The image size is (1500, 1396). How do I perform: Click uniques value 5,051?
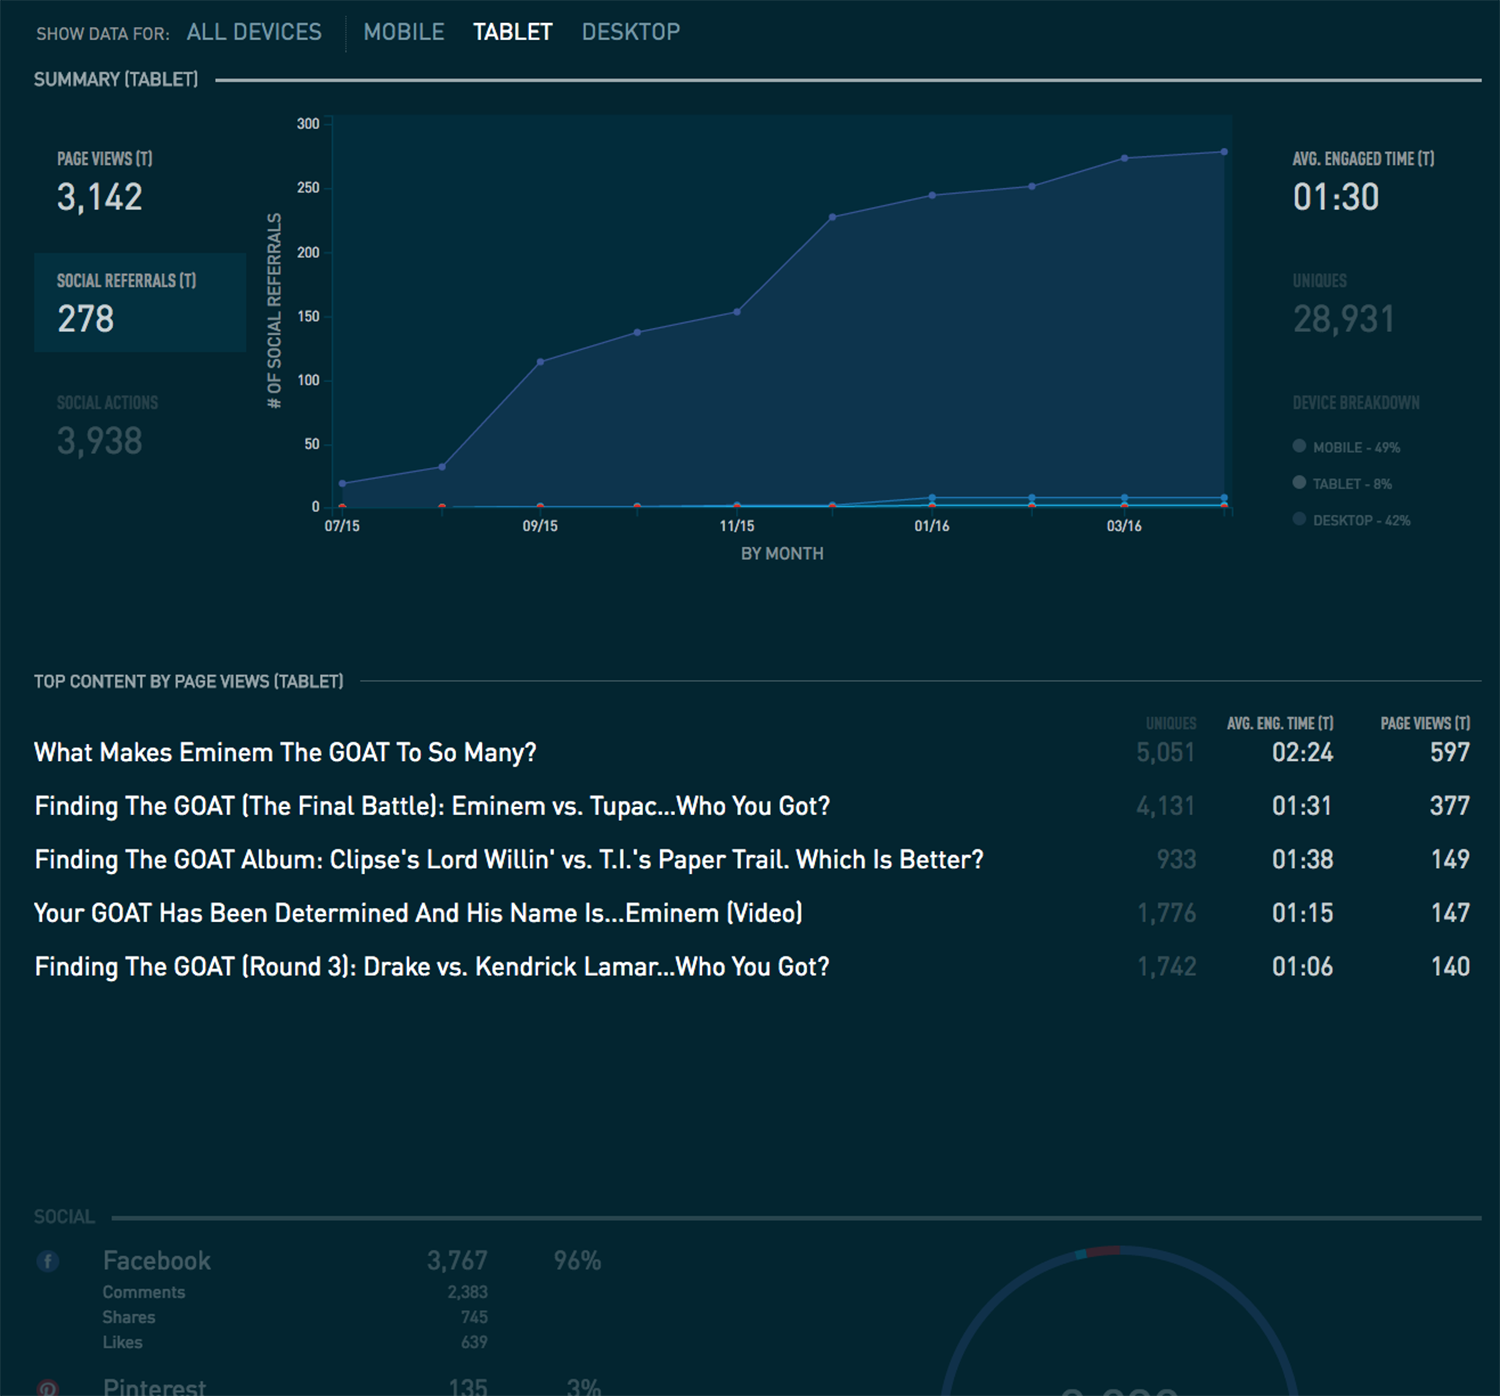tap(1166, 752)
